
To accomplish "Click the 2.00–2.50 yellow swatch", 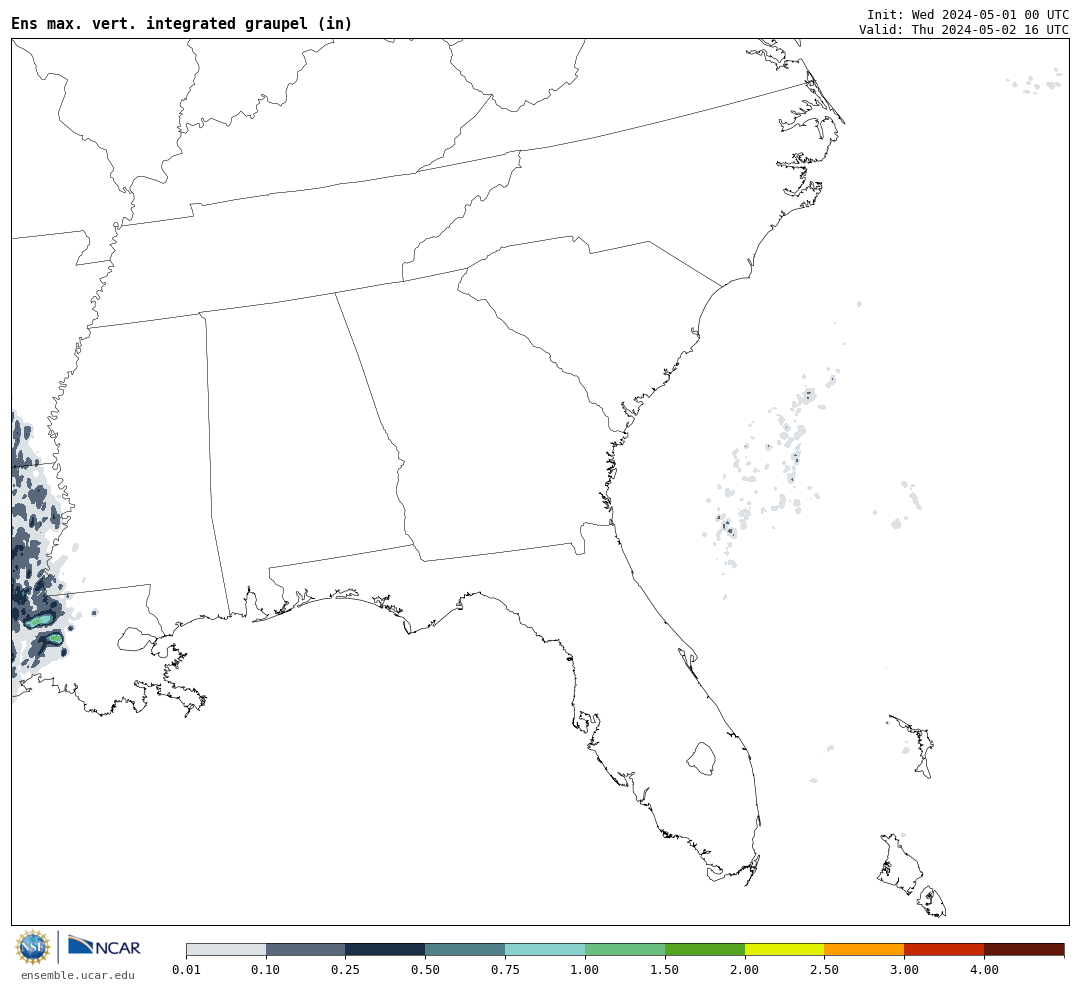I will point(785,950).
